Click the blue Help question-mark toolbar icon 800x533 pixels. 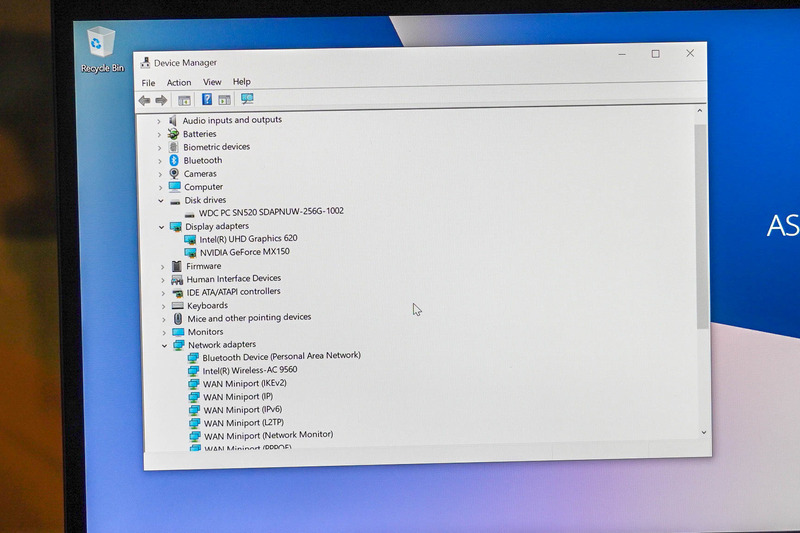[207, 99]
